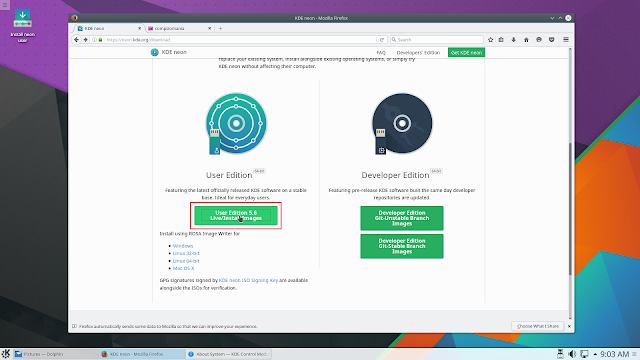Switch to the KDE neon tab
This screenshot has height=360, width=640.
pyautogui.click(x=109, y=29)
